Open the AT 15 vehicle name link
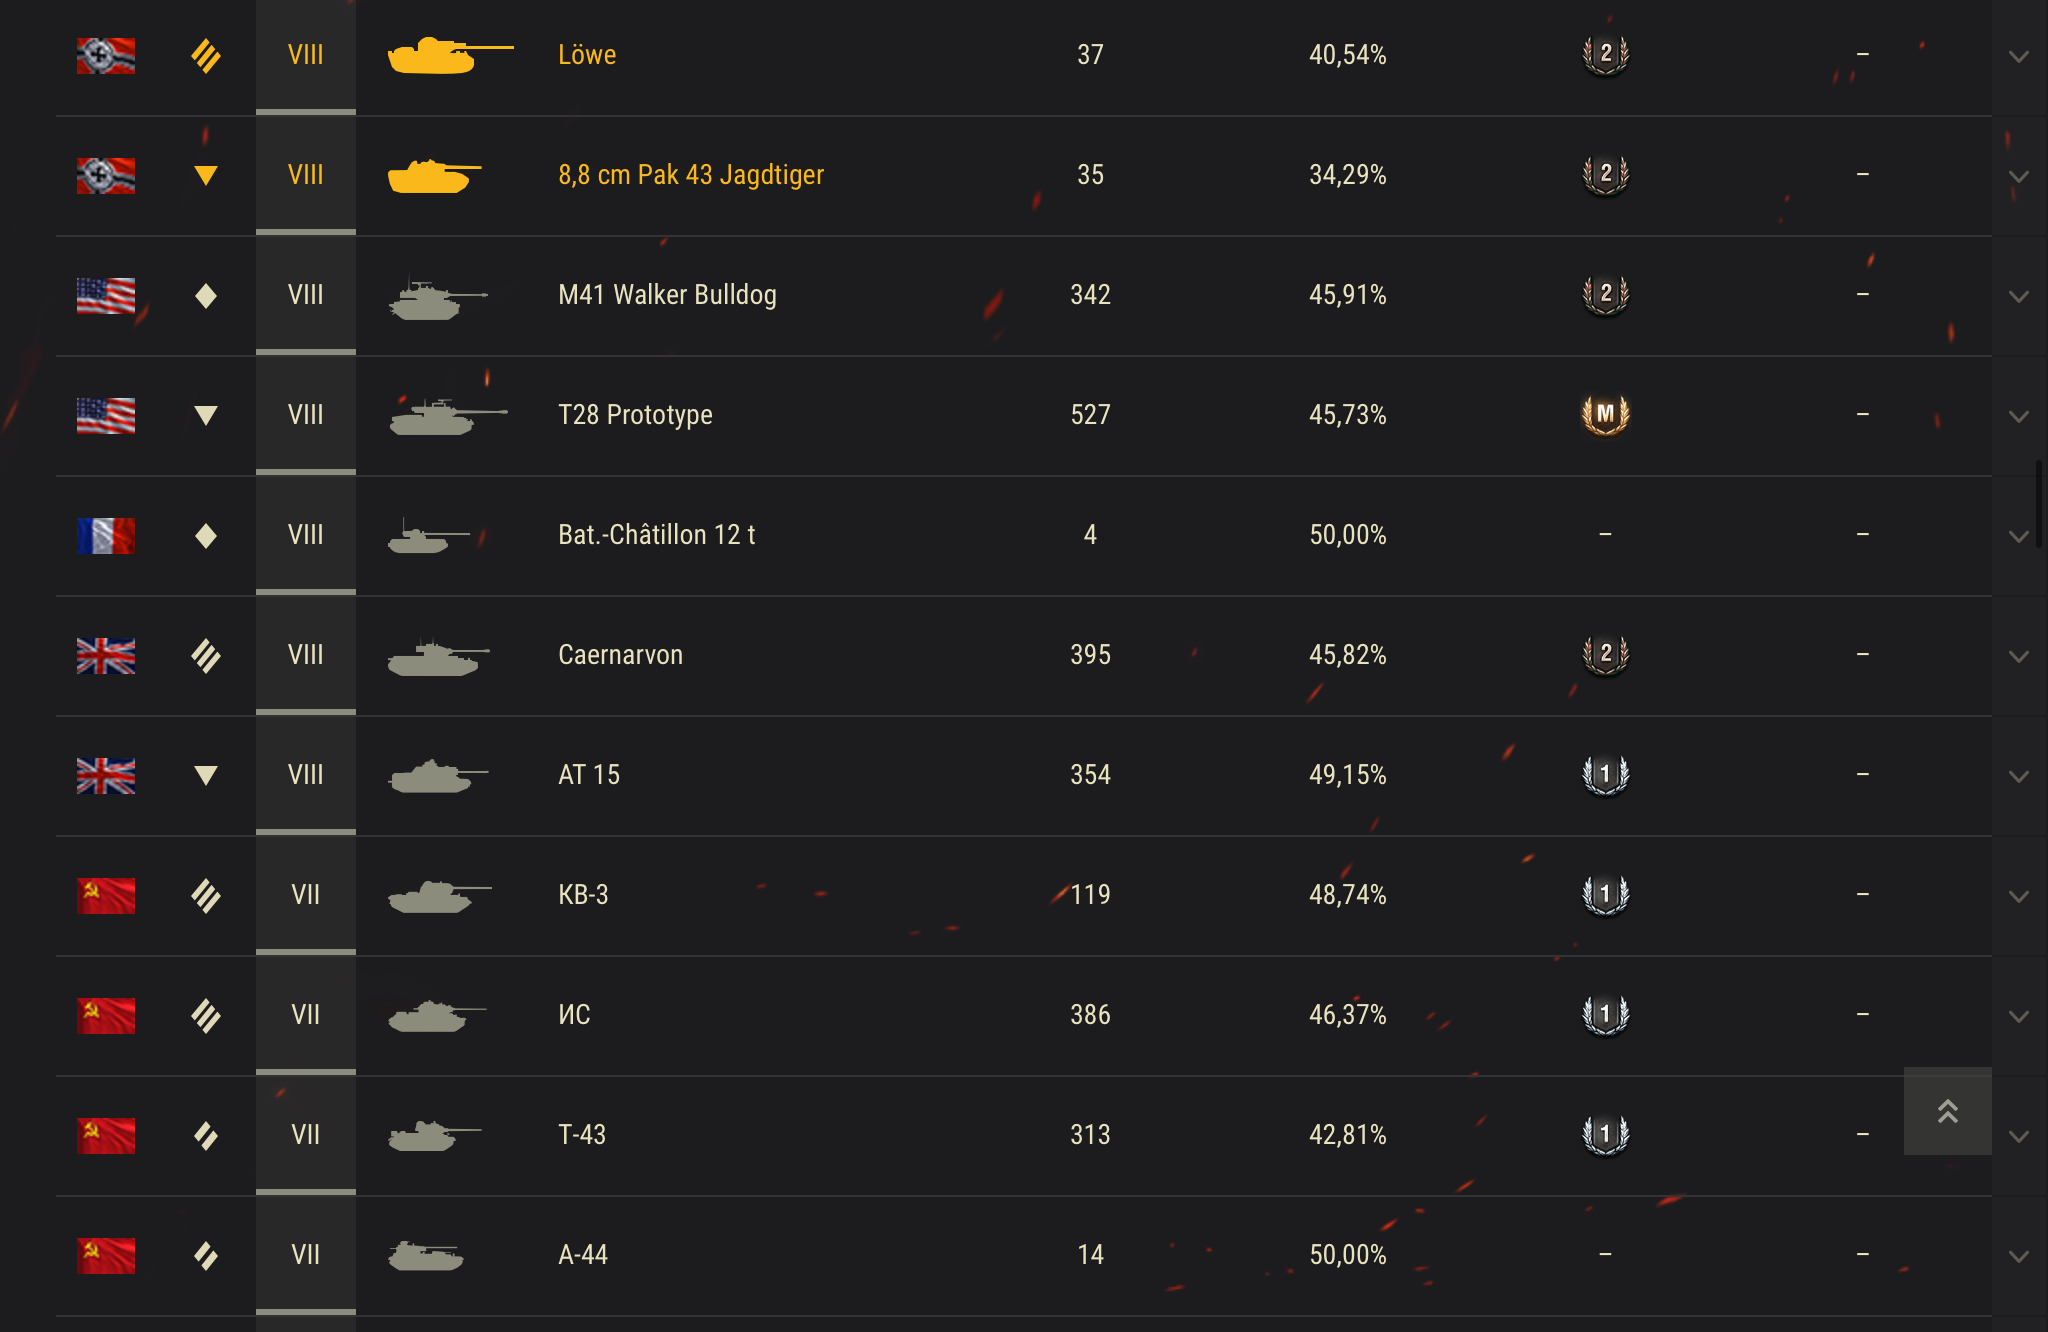 [x=589, y=775]
